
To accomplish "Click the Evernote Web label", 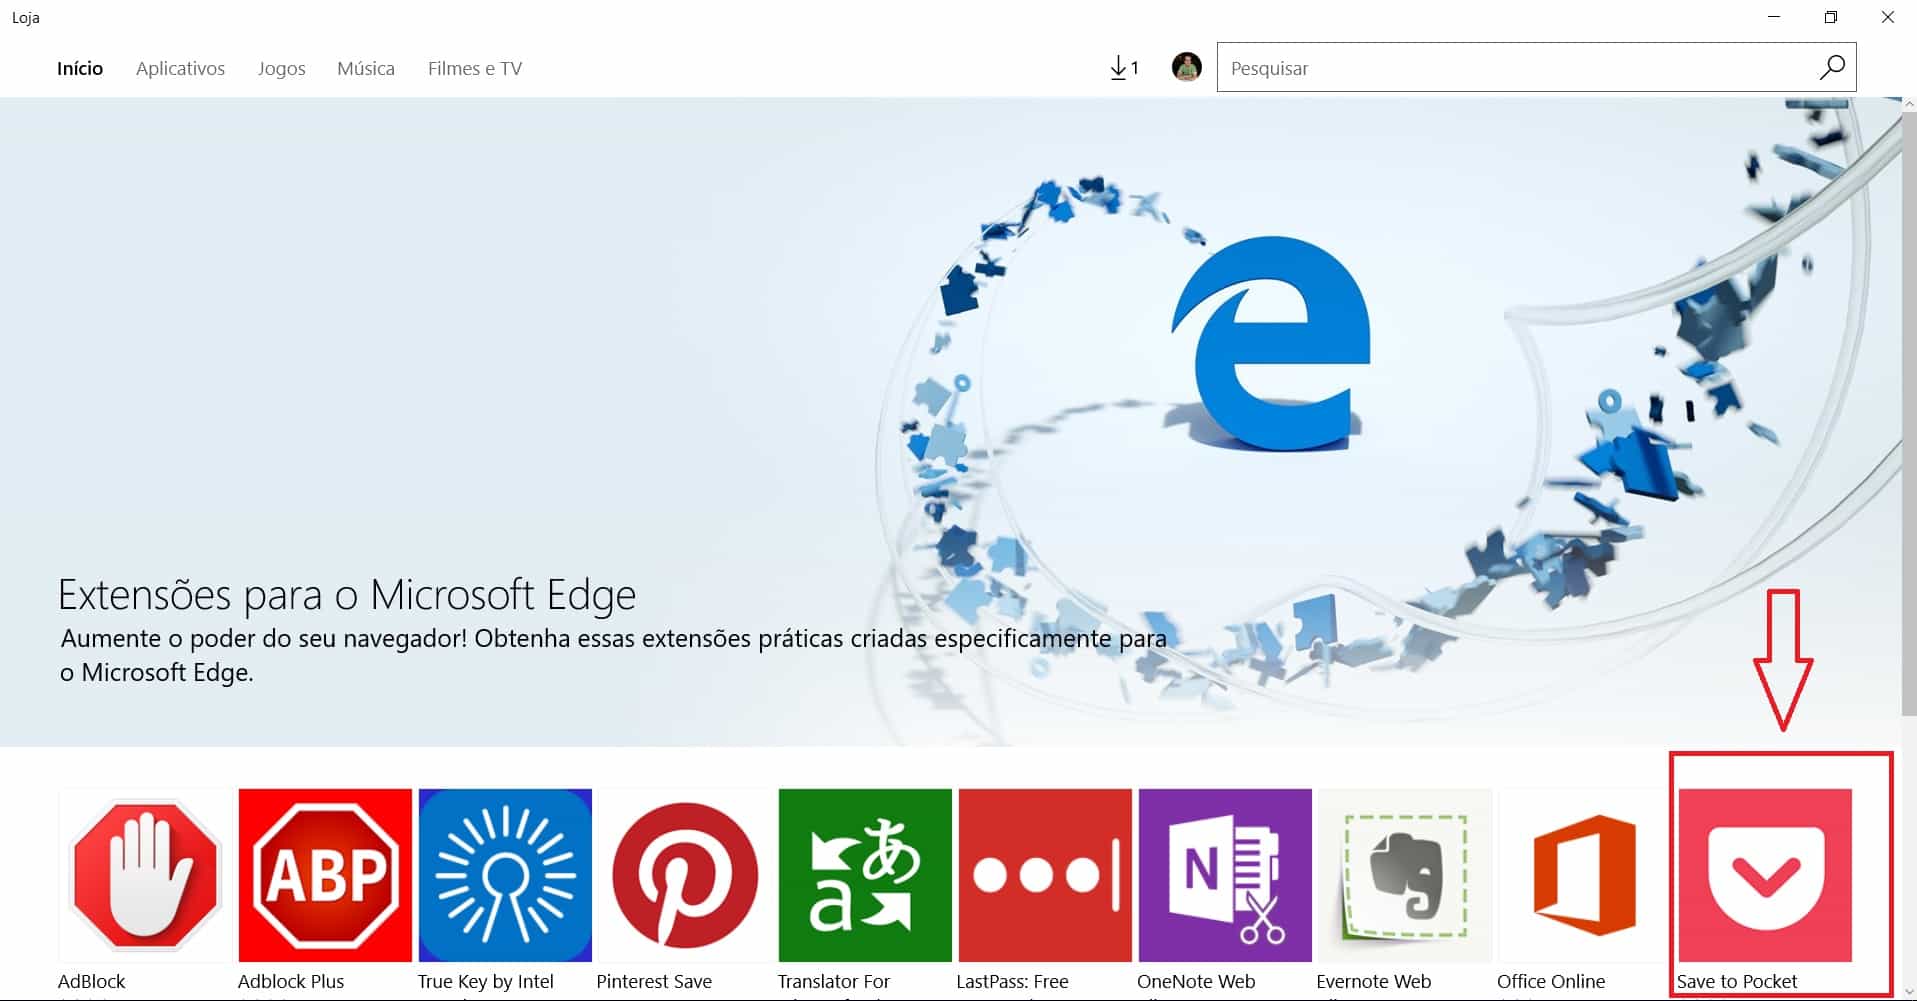I will pos(1374,981).
